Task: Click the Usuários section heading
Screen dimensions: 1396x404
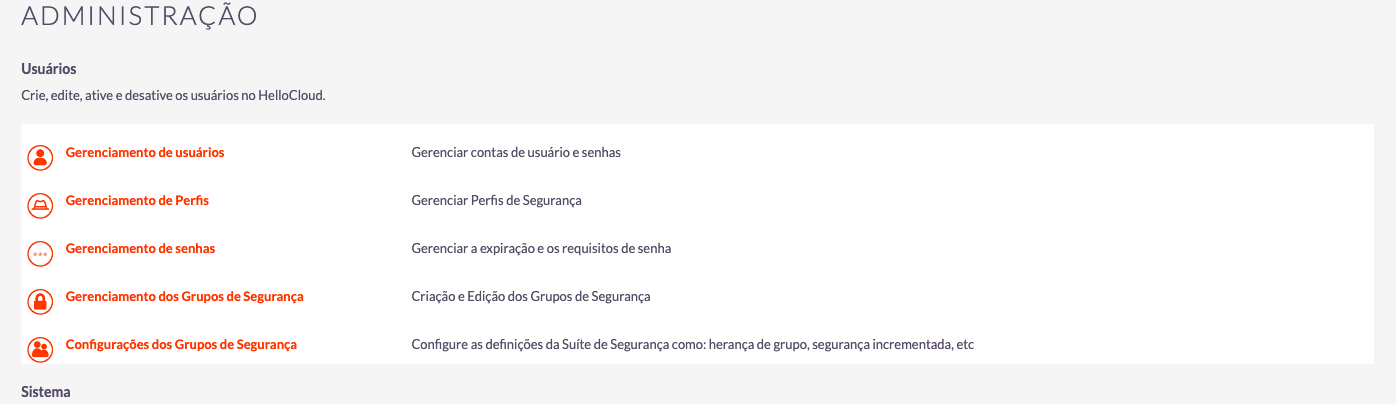Action: pyautogui.click(x=49, y=70)
